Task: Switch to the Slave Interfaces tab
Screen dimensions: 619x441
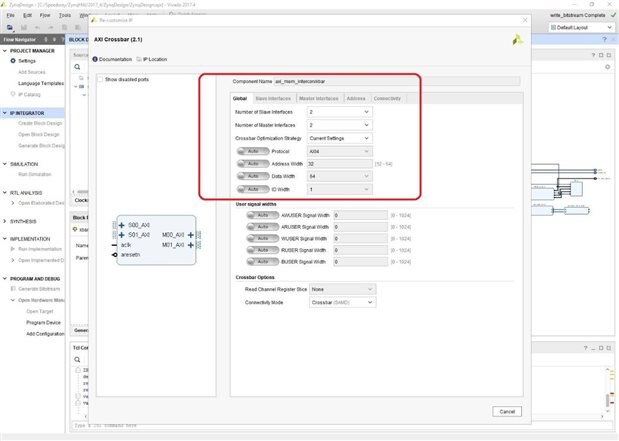Action: coord(273,98)
